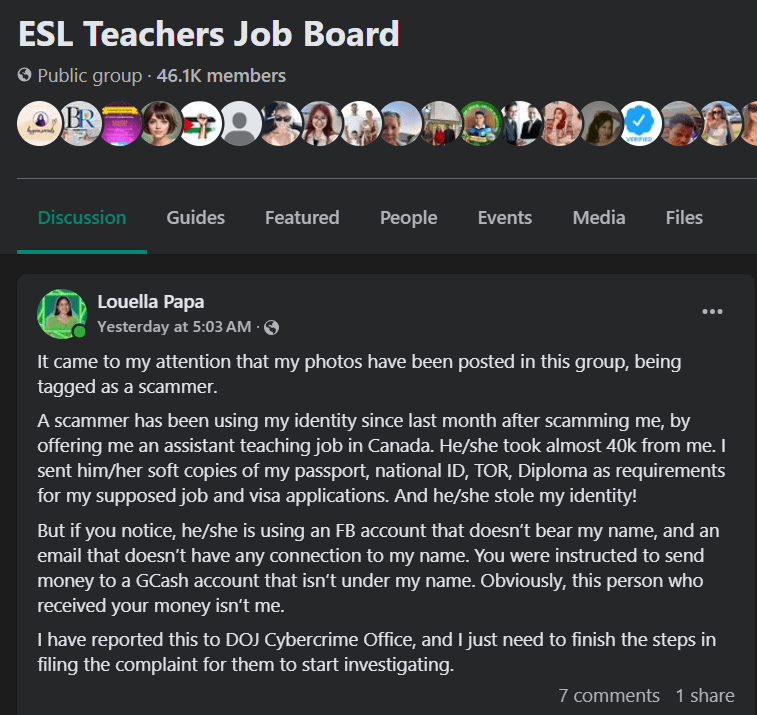Click the 'BR' logo member avatar
This screenshot has height=715, width=757.
[x=78, y=124]
